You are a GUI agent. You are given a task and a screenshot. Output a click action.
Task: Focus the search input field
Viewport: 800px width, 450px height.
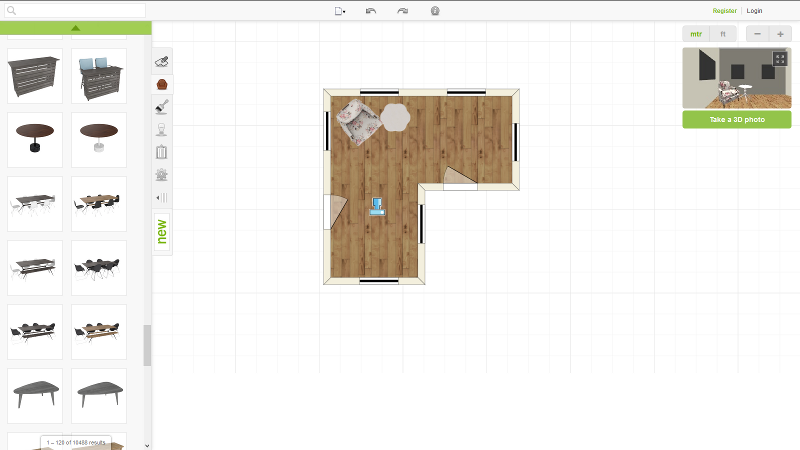click(76, 10)
